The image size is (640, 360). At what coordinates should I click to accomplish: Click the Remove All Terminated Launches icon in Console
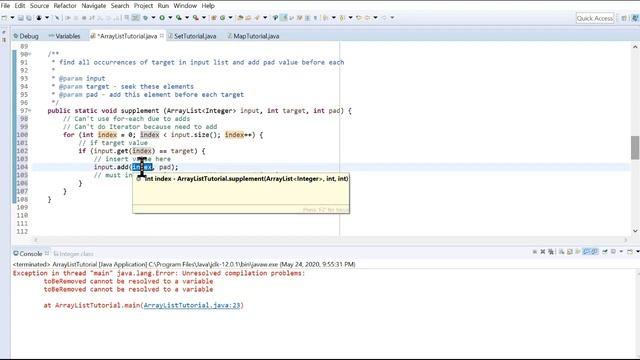(551, 251)
